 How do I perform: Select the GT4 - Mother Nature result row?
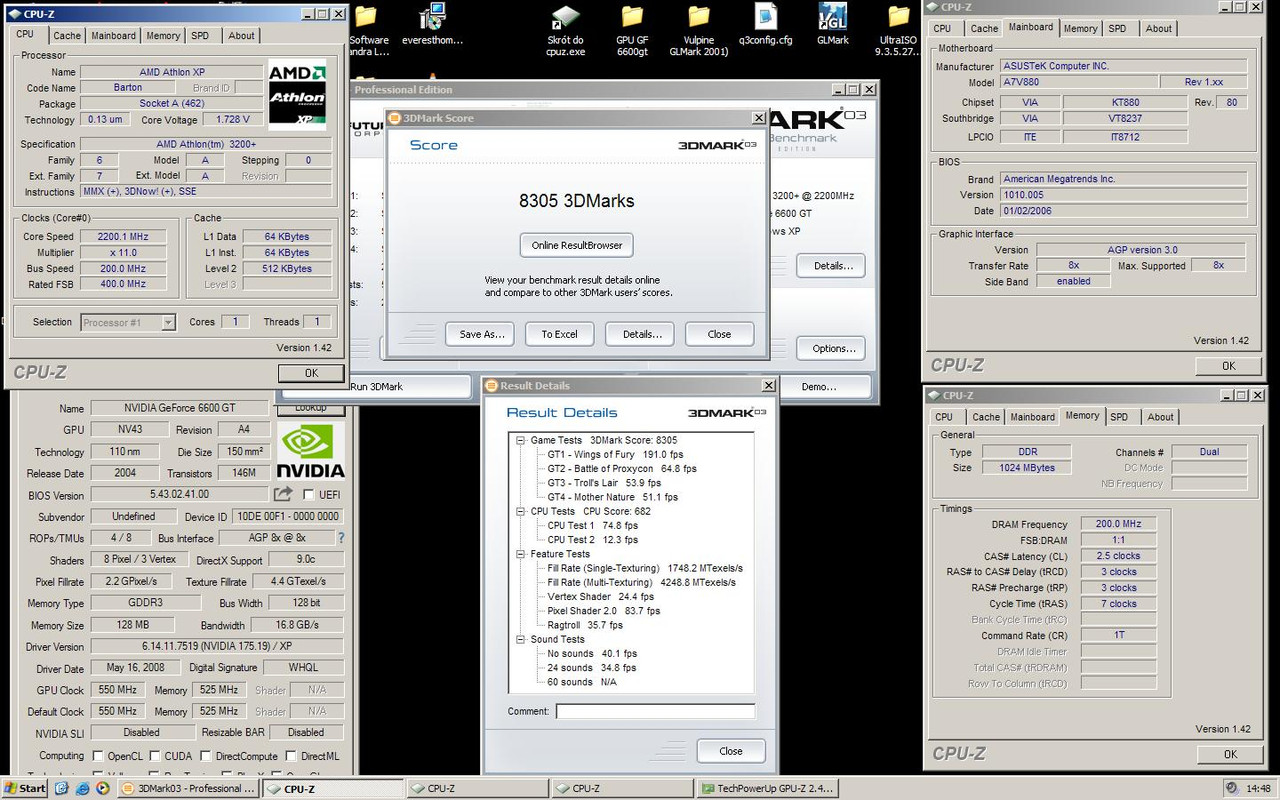pos(612,497)
